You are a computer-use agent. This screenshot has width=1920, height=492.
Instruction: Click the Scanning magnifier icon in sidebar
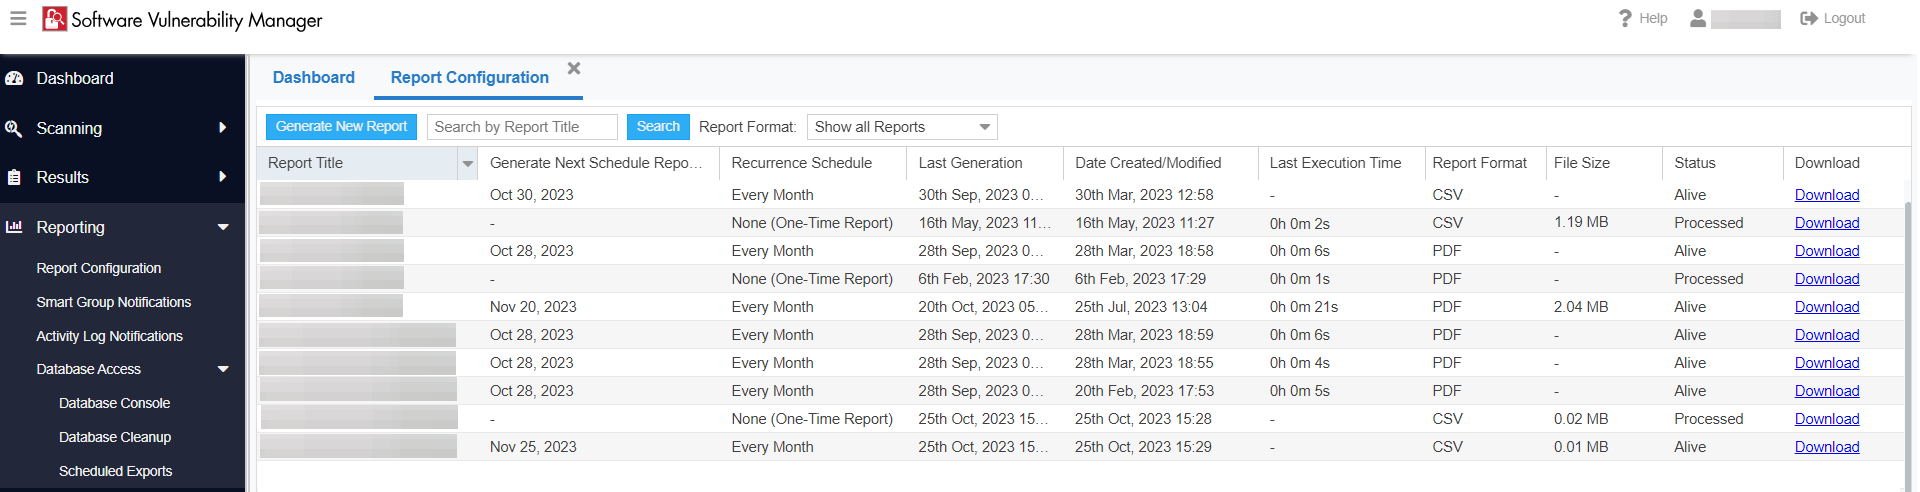click(14, 128)
